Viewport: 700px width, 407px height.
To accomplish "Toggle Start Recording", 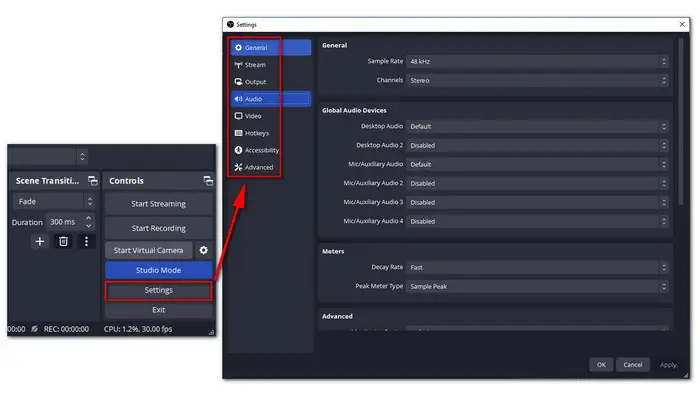I will (x=159, y=227).
